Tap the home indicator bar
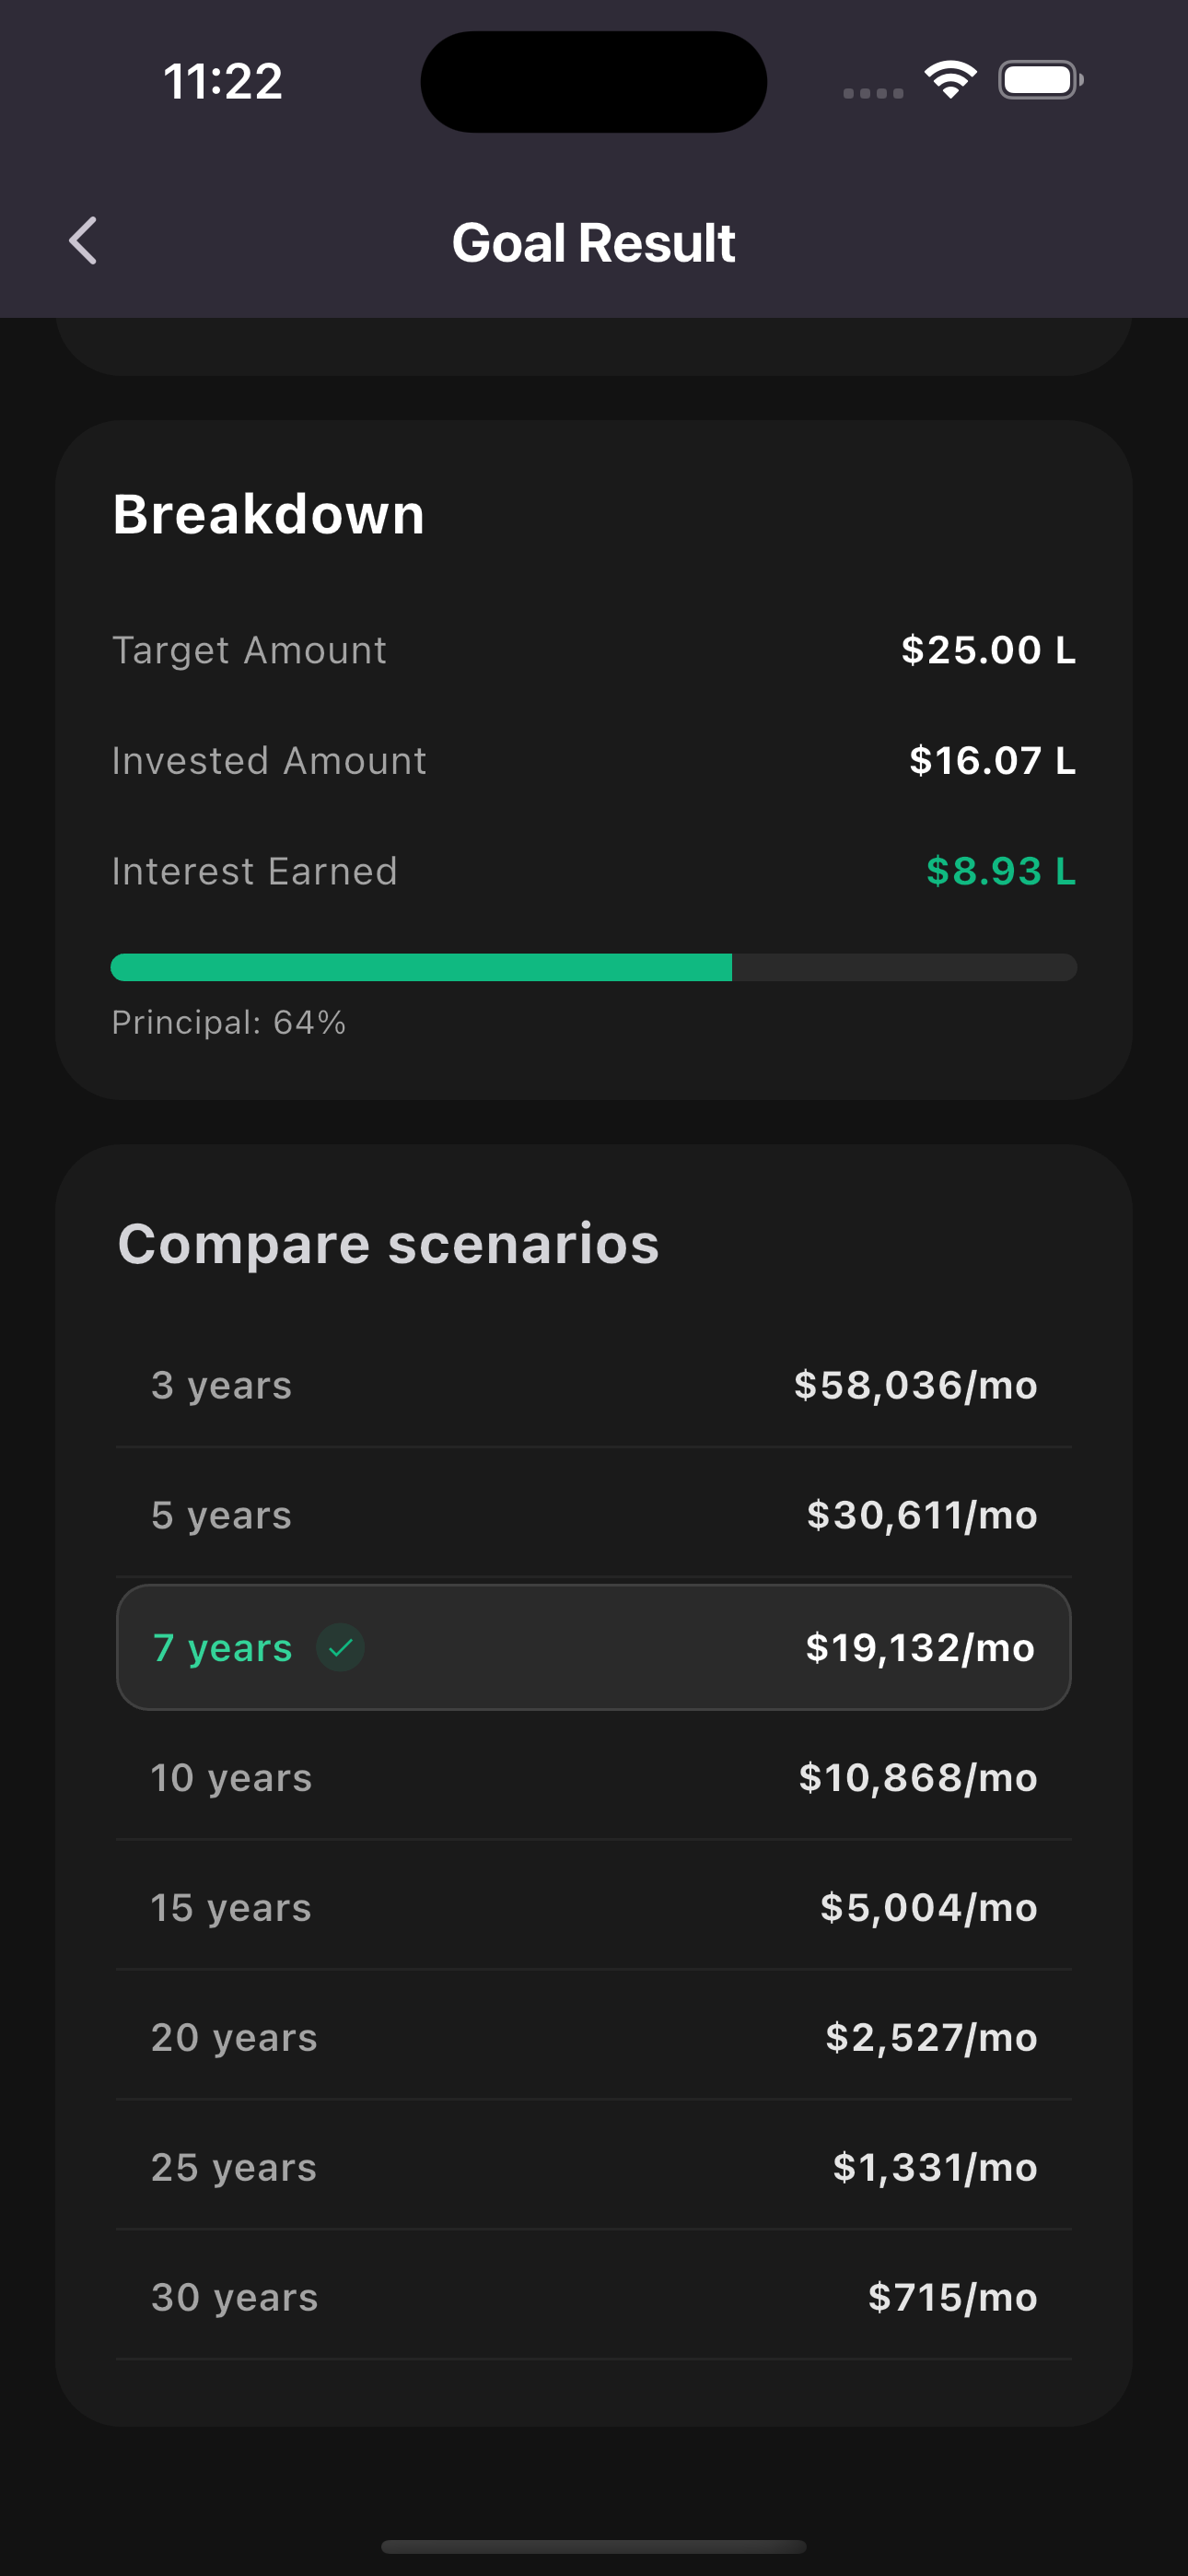Screen dimensions: 1188x2576 (x=594, y=2546)
